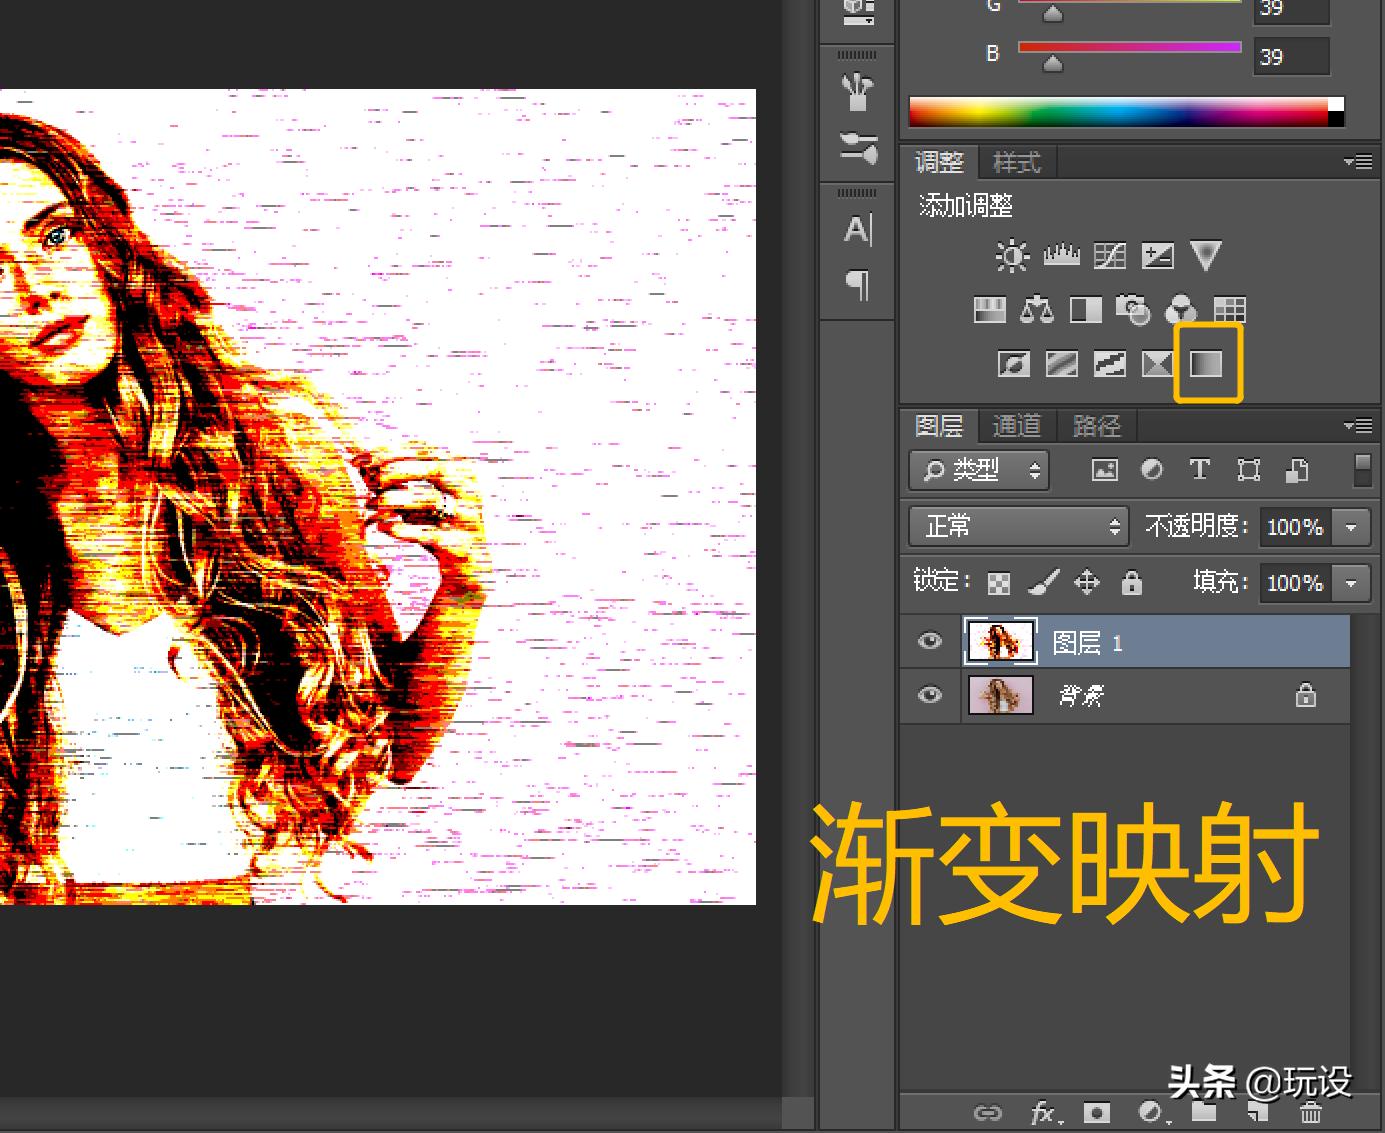Add a Vibrance adjustment

pos(1206,256)
